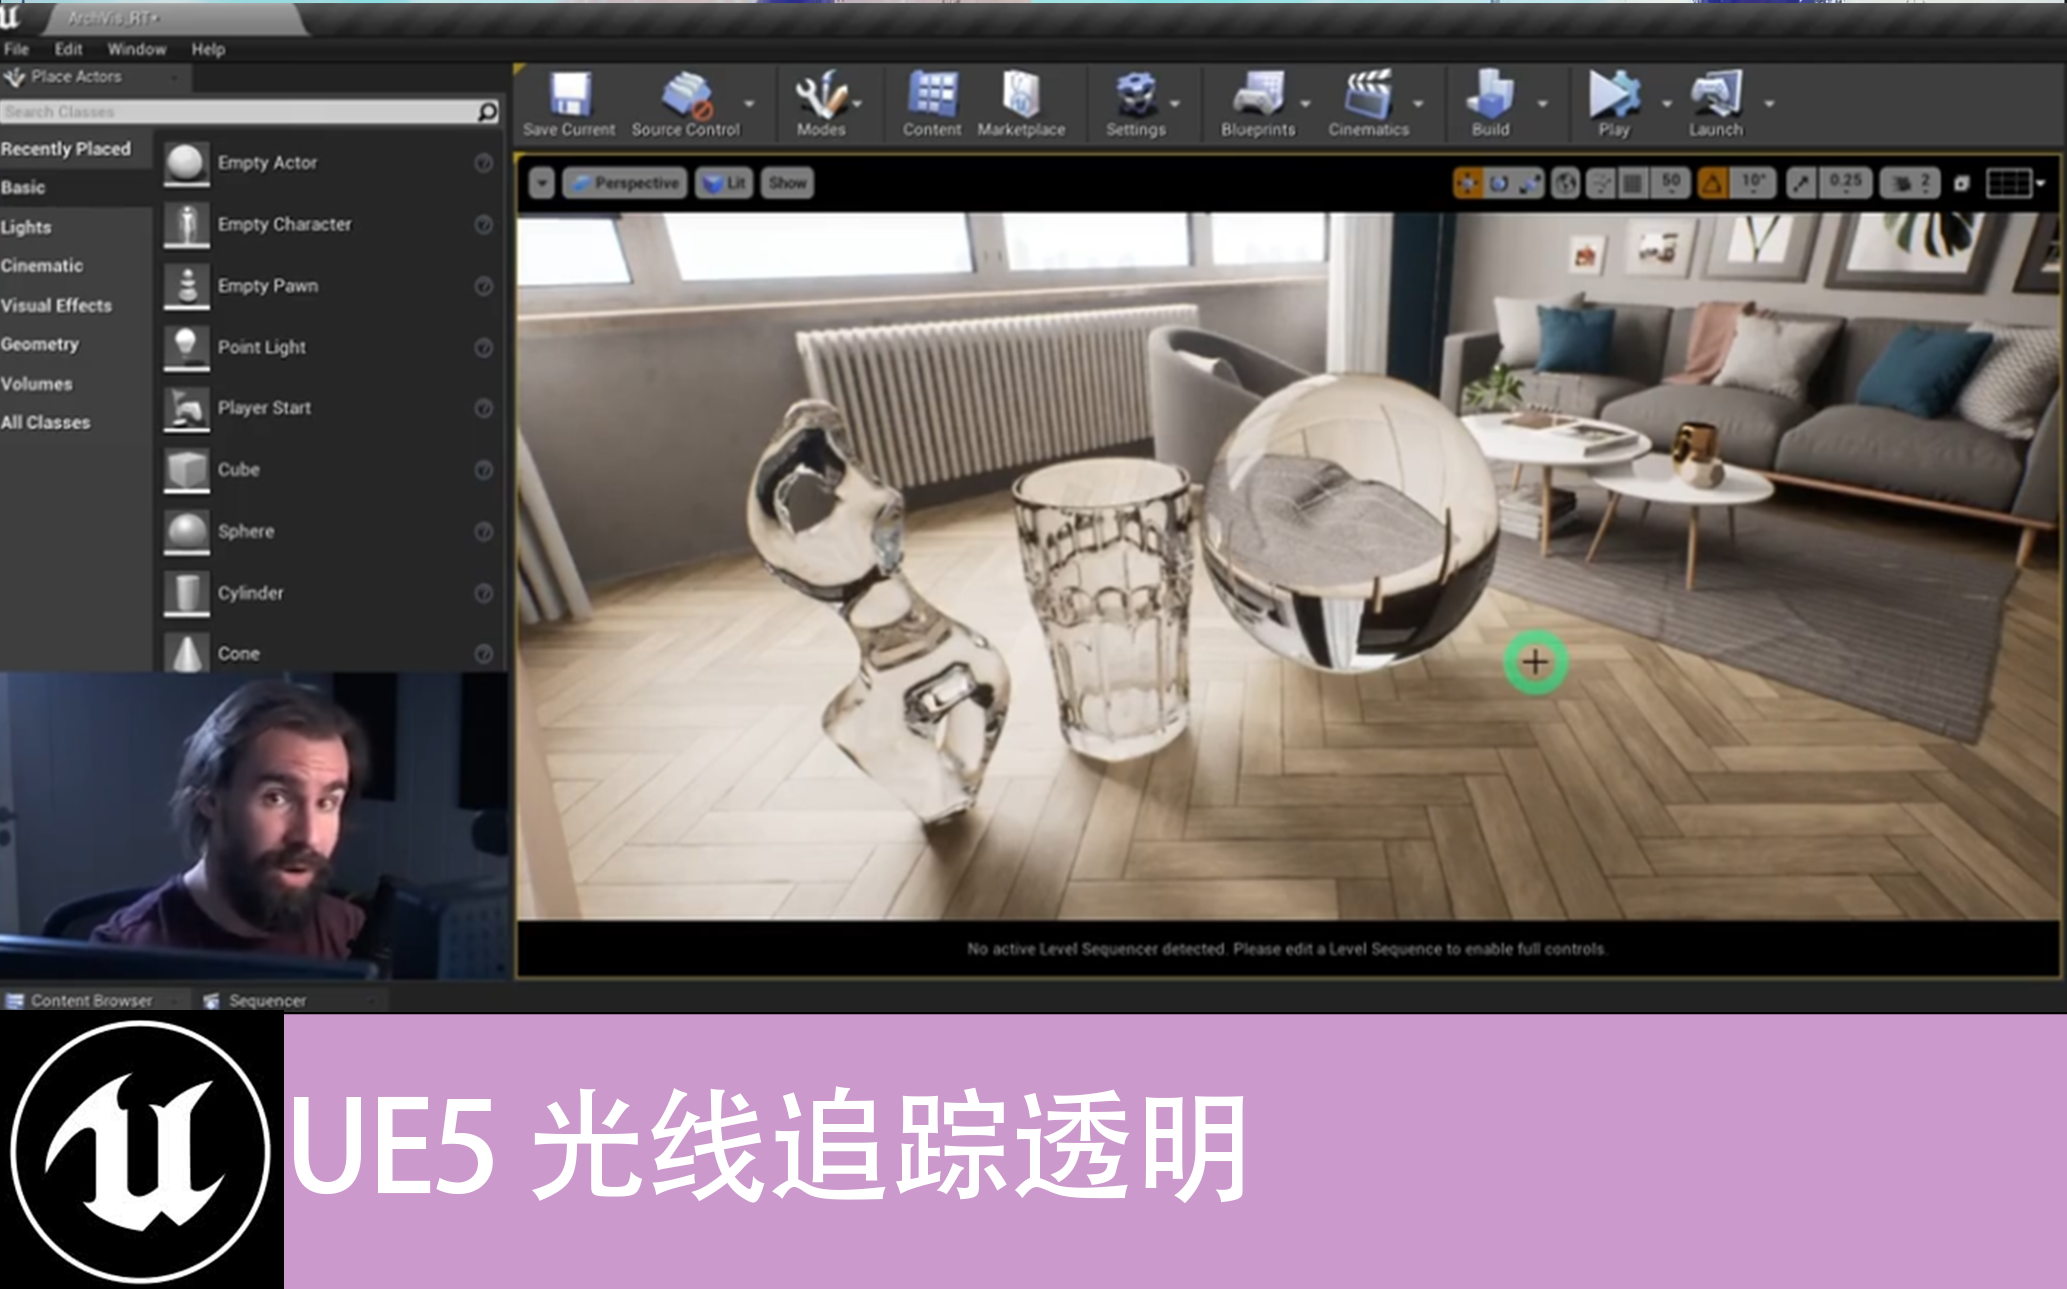The width and height of the screenshot is (2067, 1289).
Task: Open the grid snap value 50 dropdown
Action: (1671, 183)
